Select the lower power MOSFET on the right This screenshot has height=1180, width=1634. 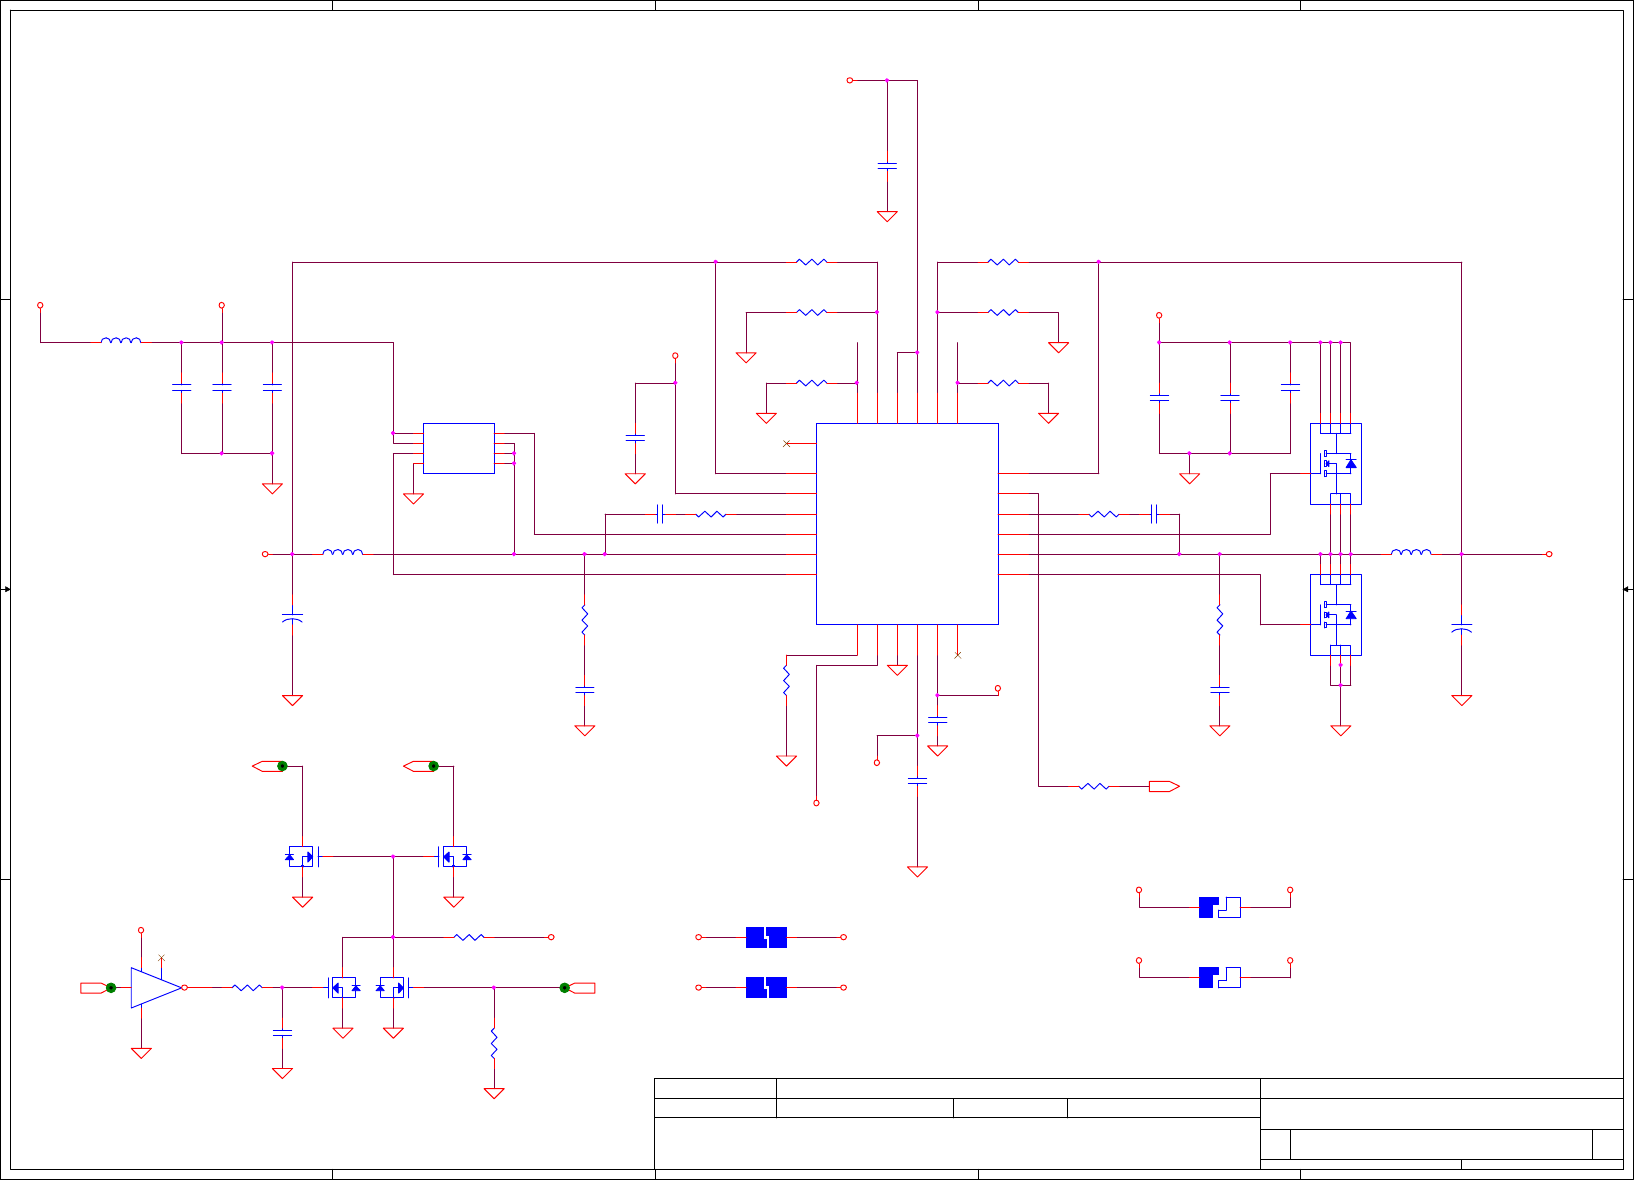coord(1336,615)
